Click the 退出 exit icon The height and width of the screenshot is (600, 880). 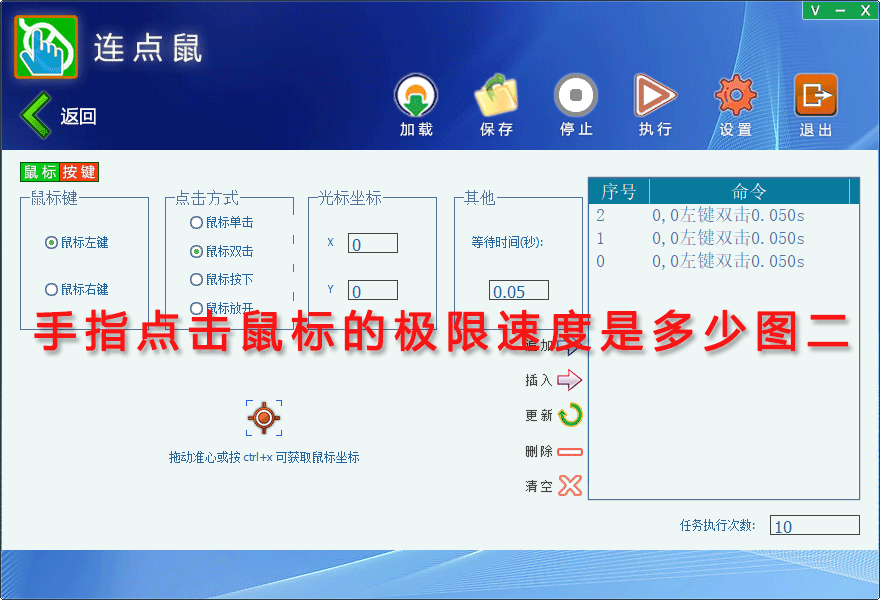pyautogui.click(x=815, y=95)
